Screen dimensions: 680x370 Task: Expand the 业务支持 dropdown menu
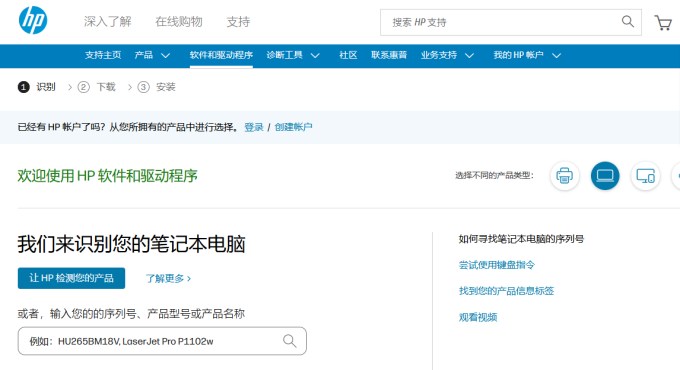[447, 55]
